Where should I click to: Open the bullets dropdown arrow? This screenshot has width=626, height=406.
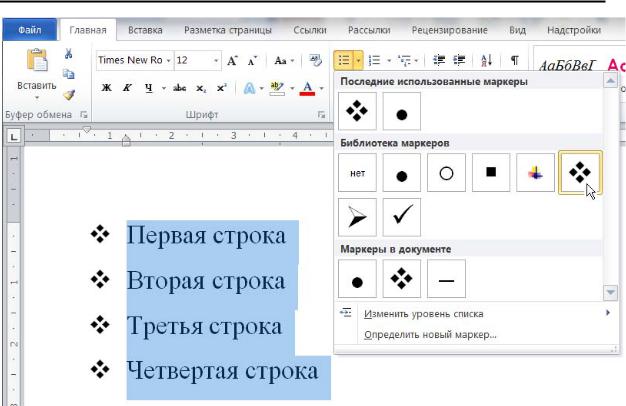pos(358,61)
